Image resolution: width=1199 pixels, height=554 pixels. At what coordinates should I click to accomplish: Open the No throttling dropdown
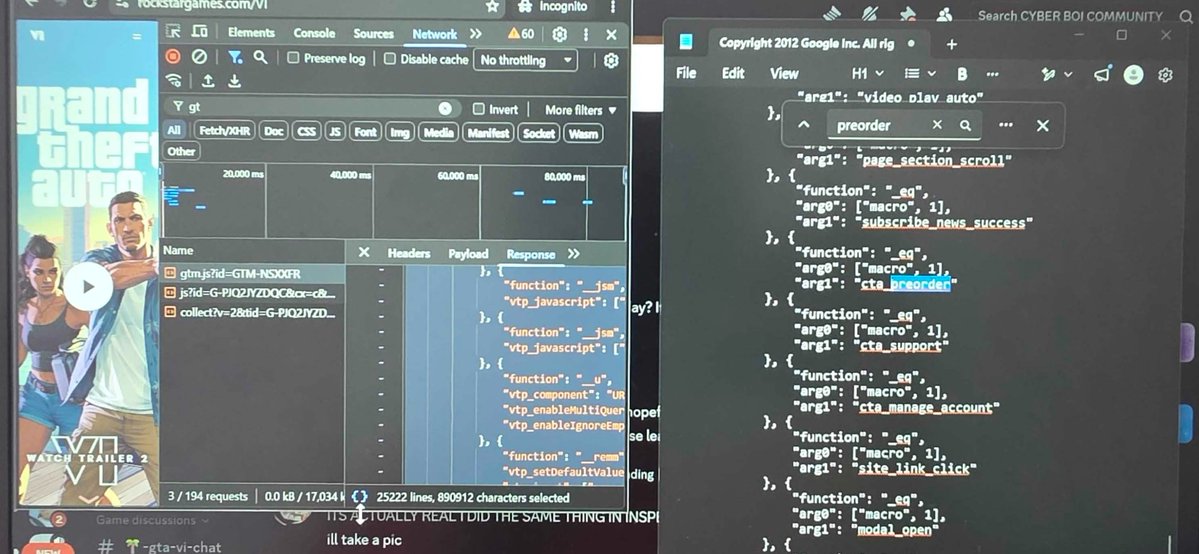(x=526, y=60)
